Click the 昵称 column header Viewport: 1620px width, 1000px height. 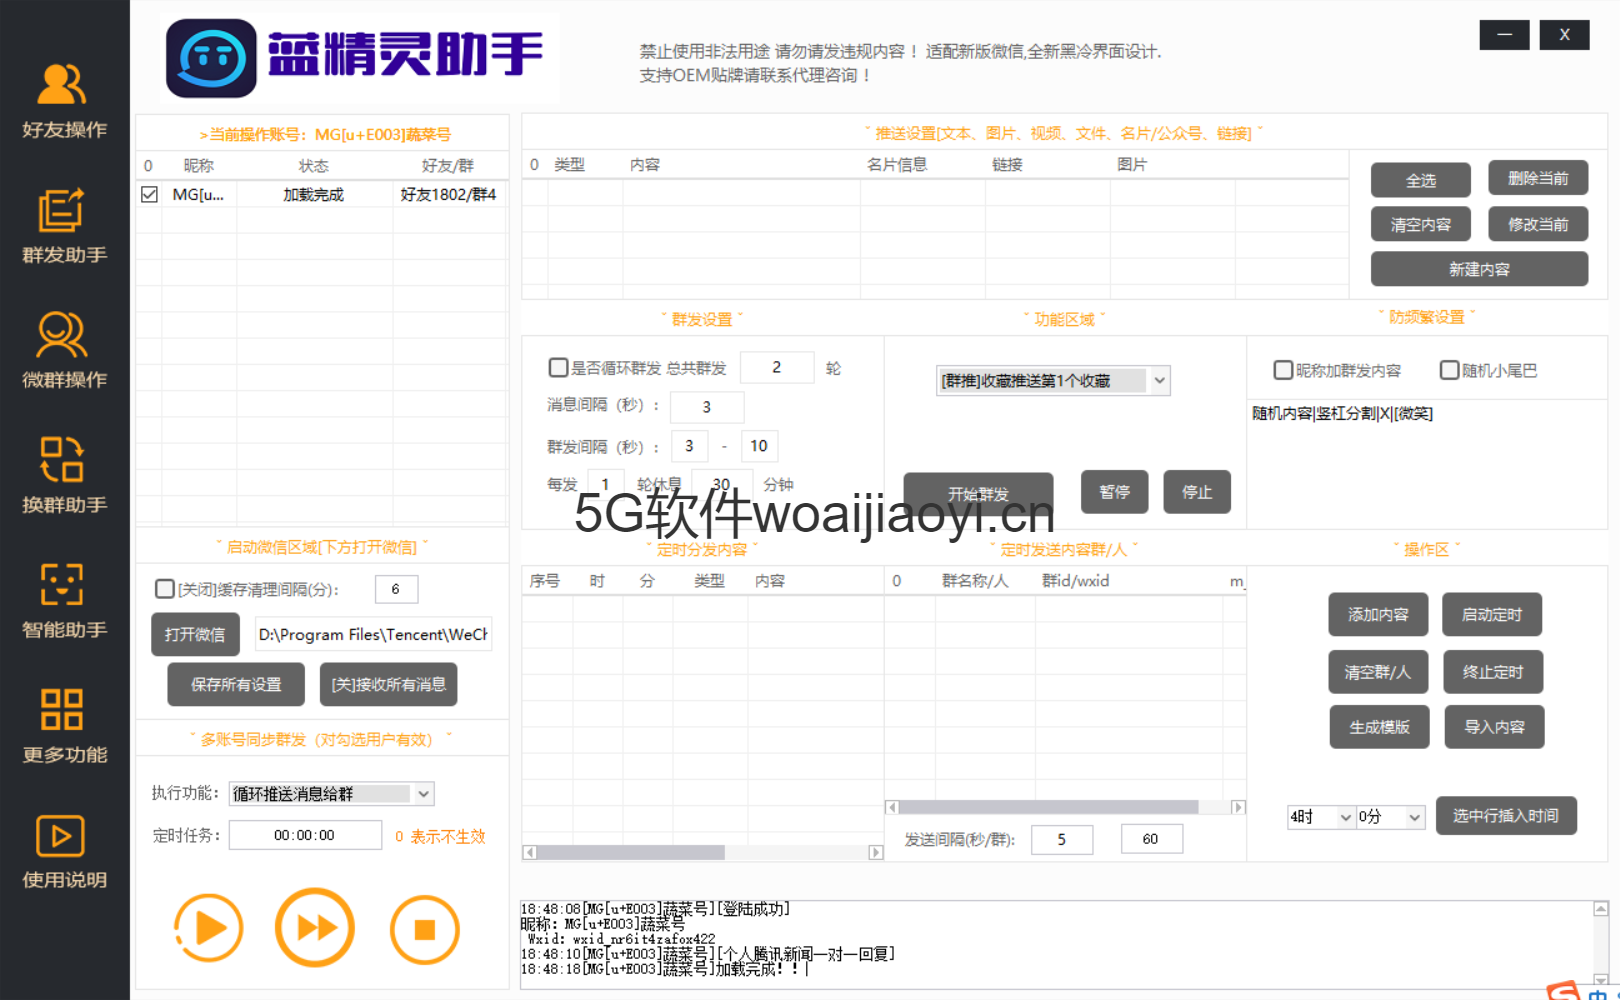click(x=198, y=165)
